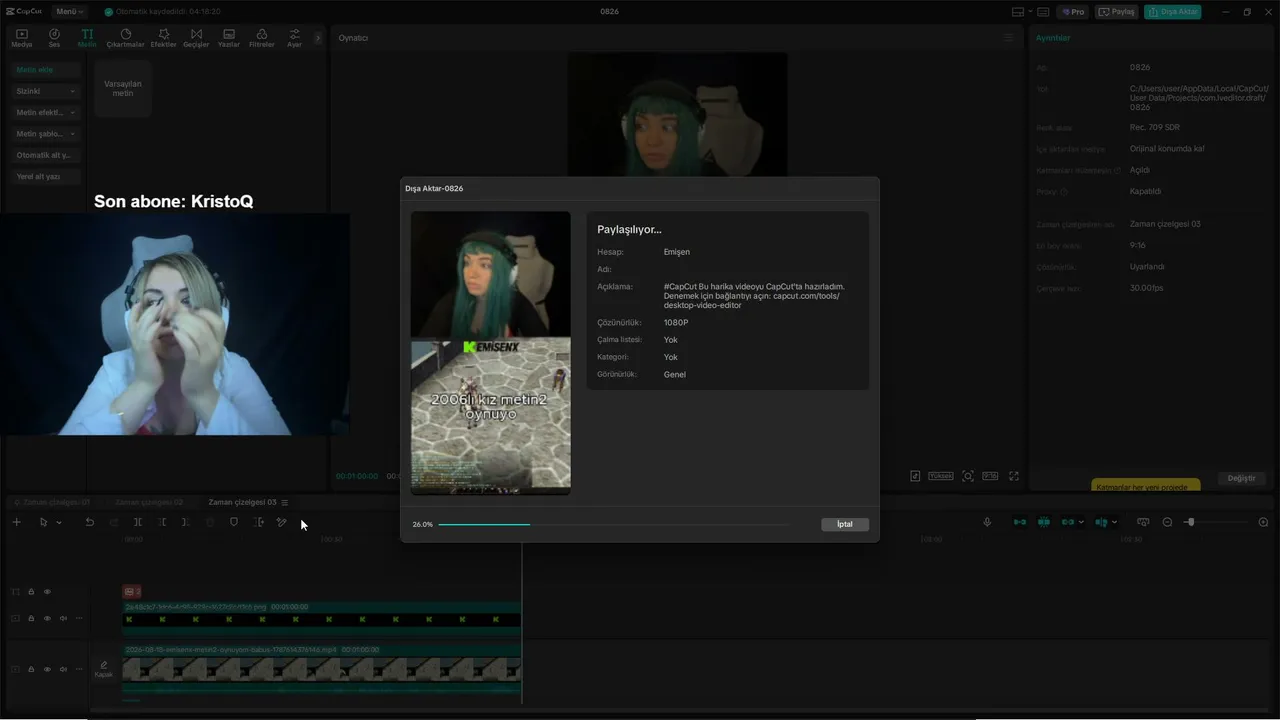Open the Yazılar captions tab

click(x=229, y=38)
